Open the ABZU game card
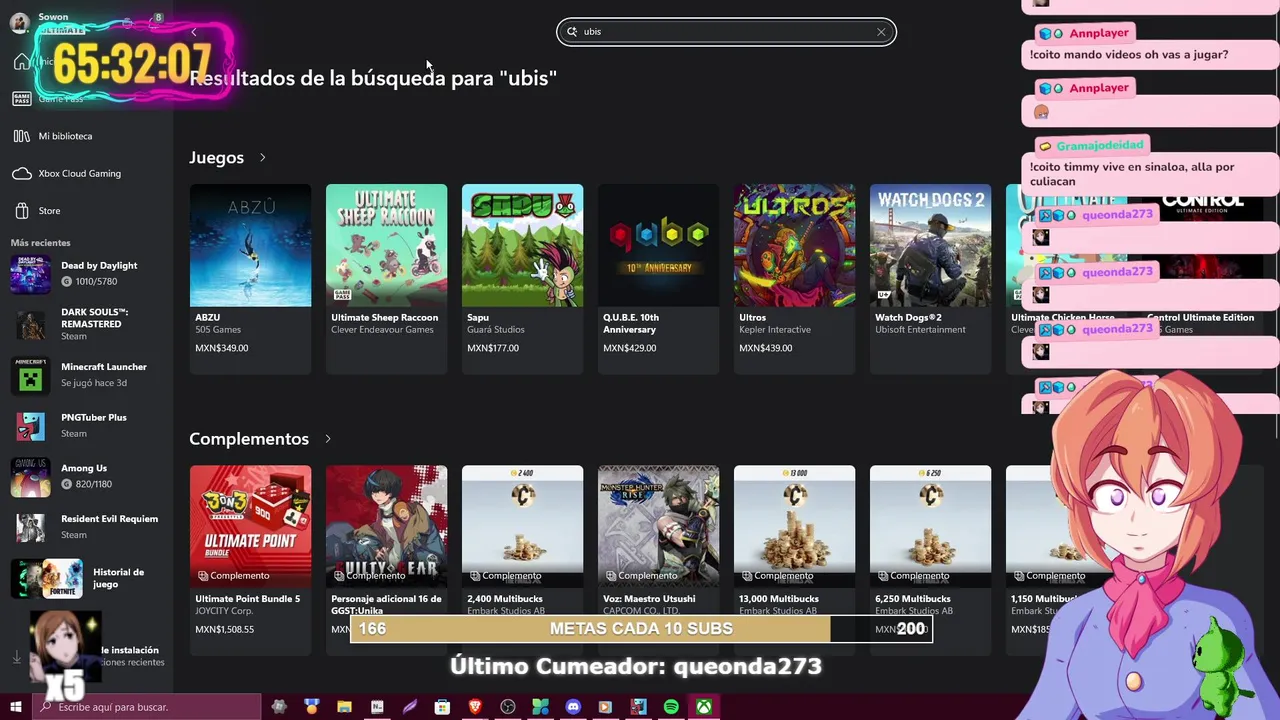The height and width of the screenshot is (720, 1280). 250,278
